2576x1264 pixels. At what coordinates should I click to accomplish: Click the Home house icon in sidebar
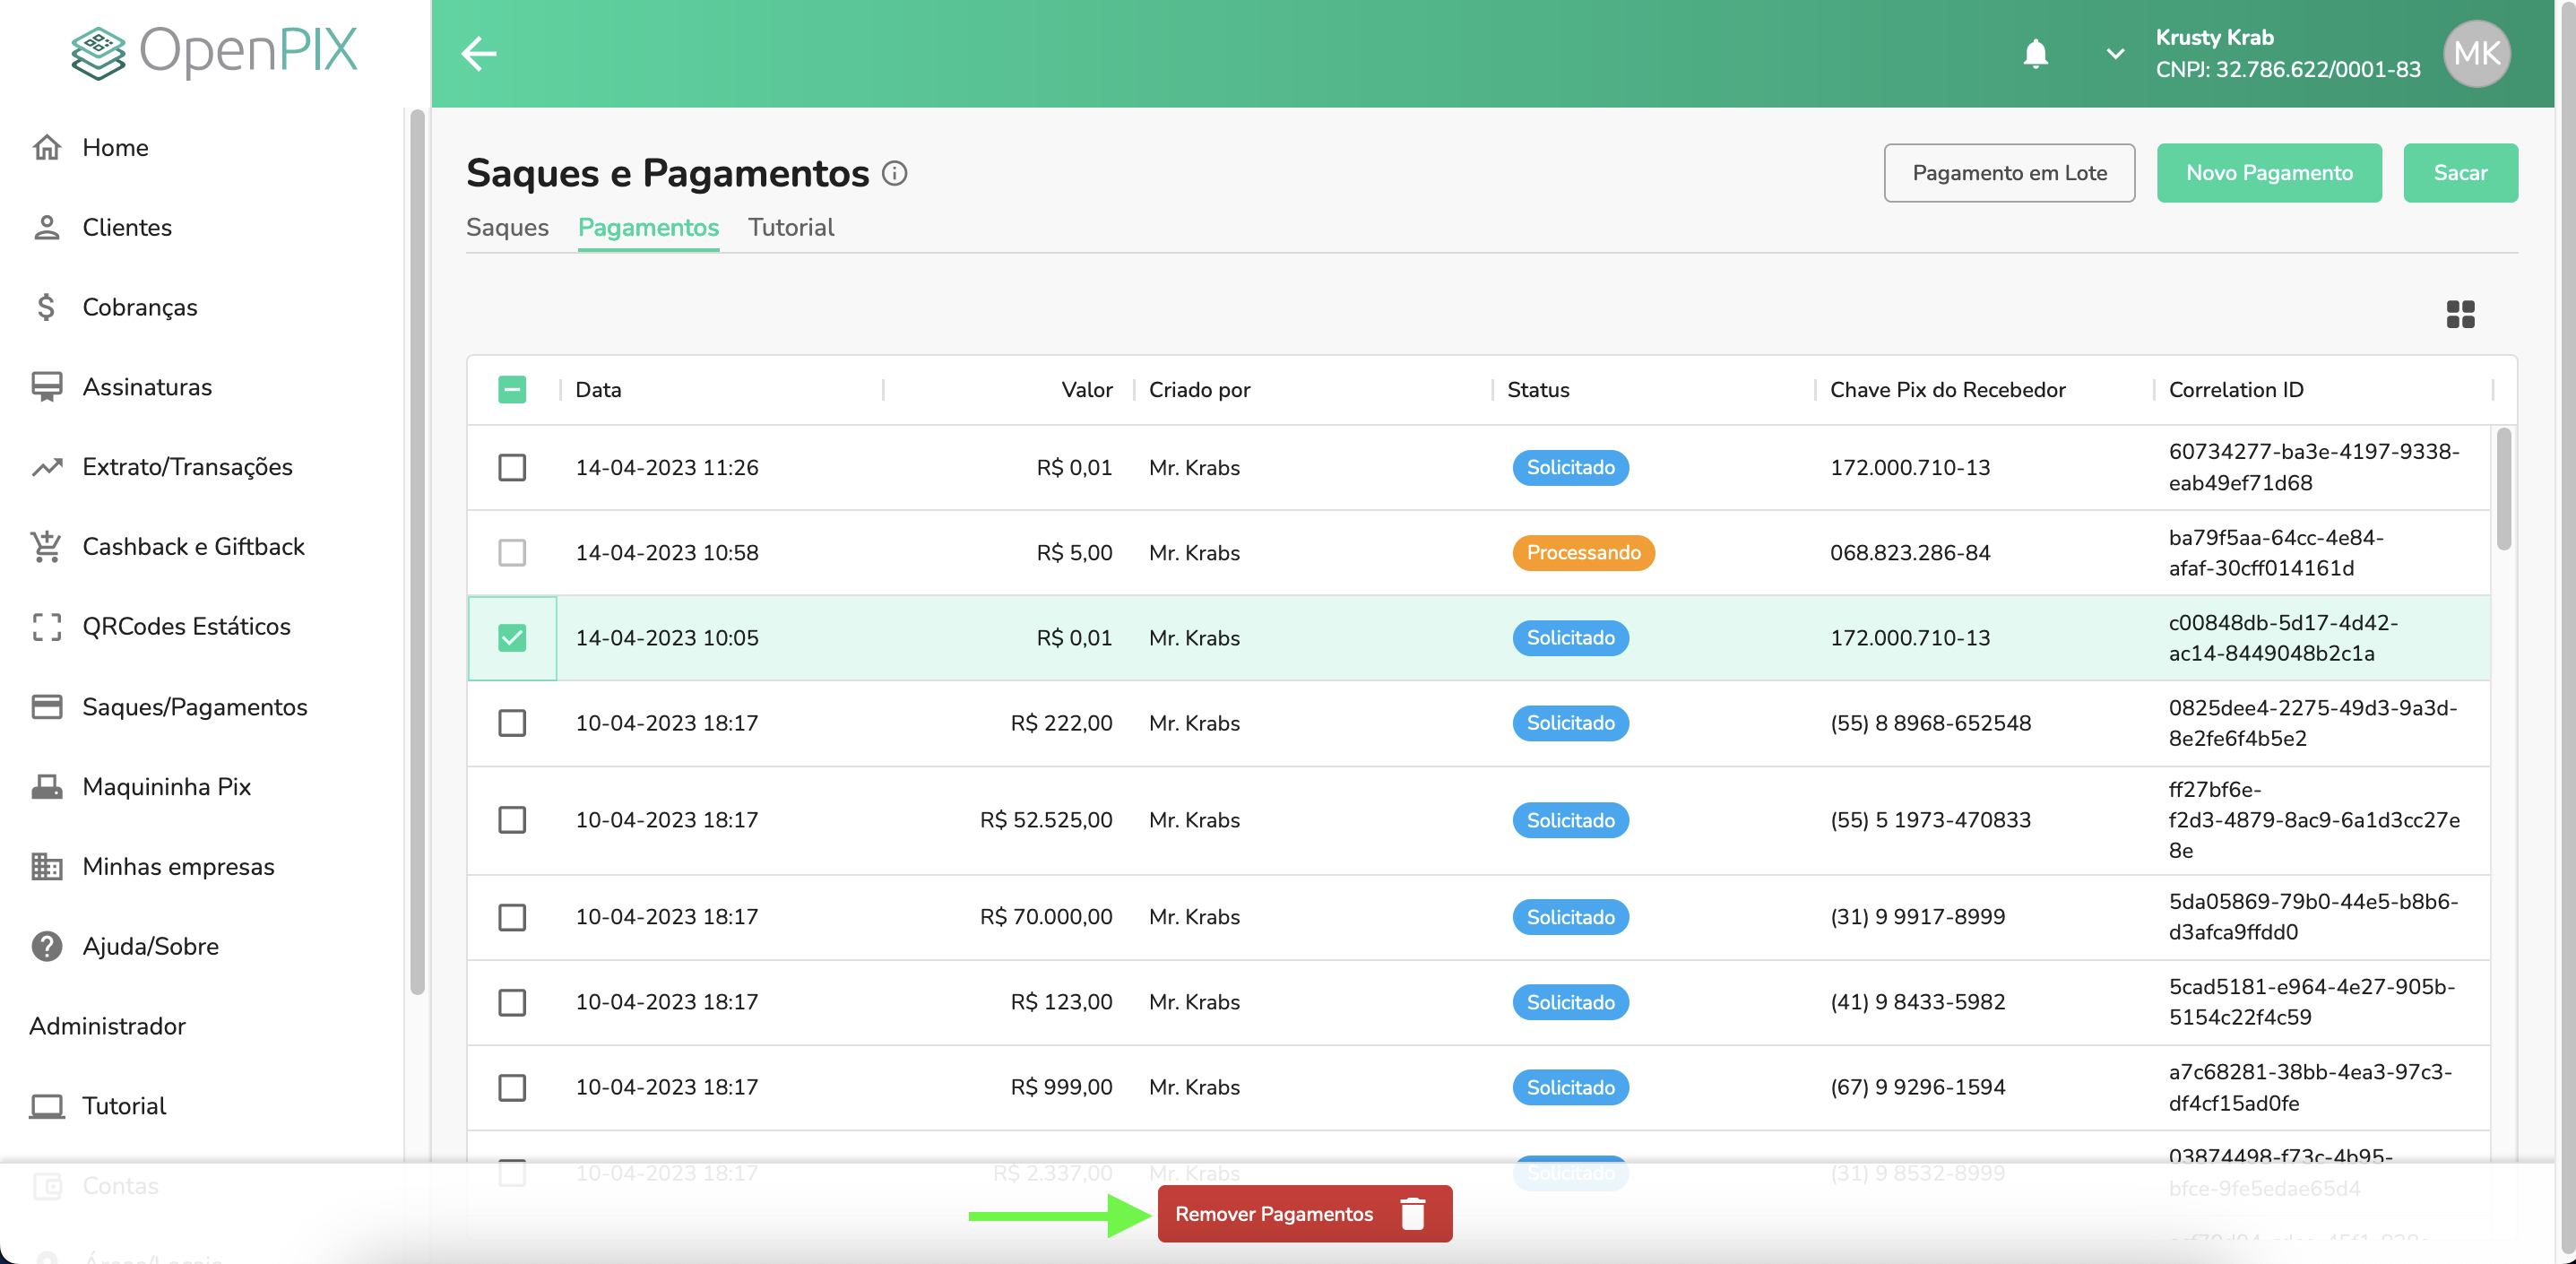(47, 148)
